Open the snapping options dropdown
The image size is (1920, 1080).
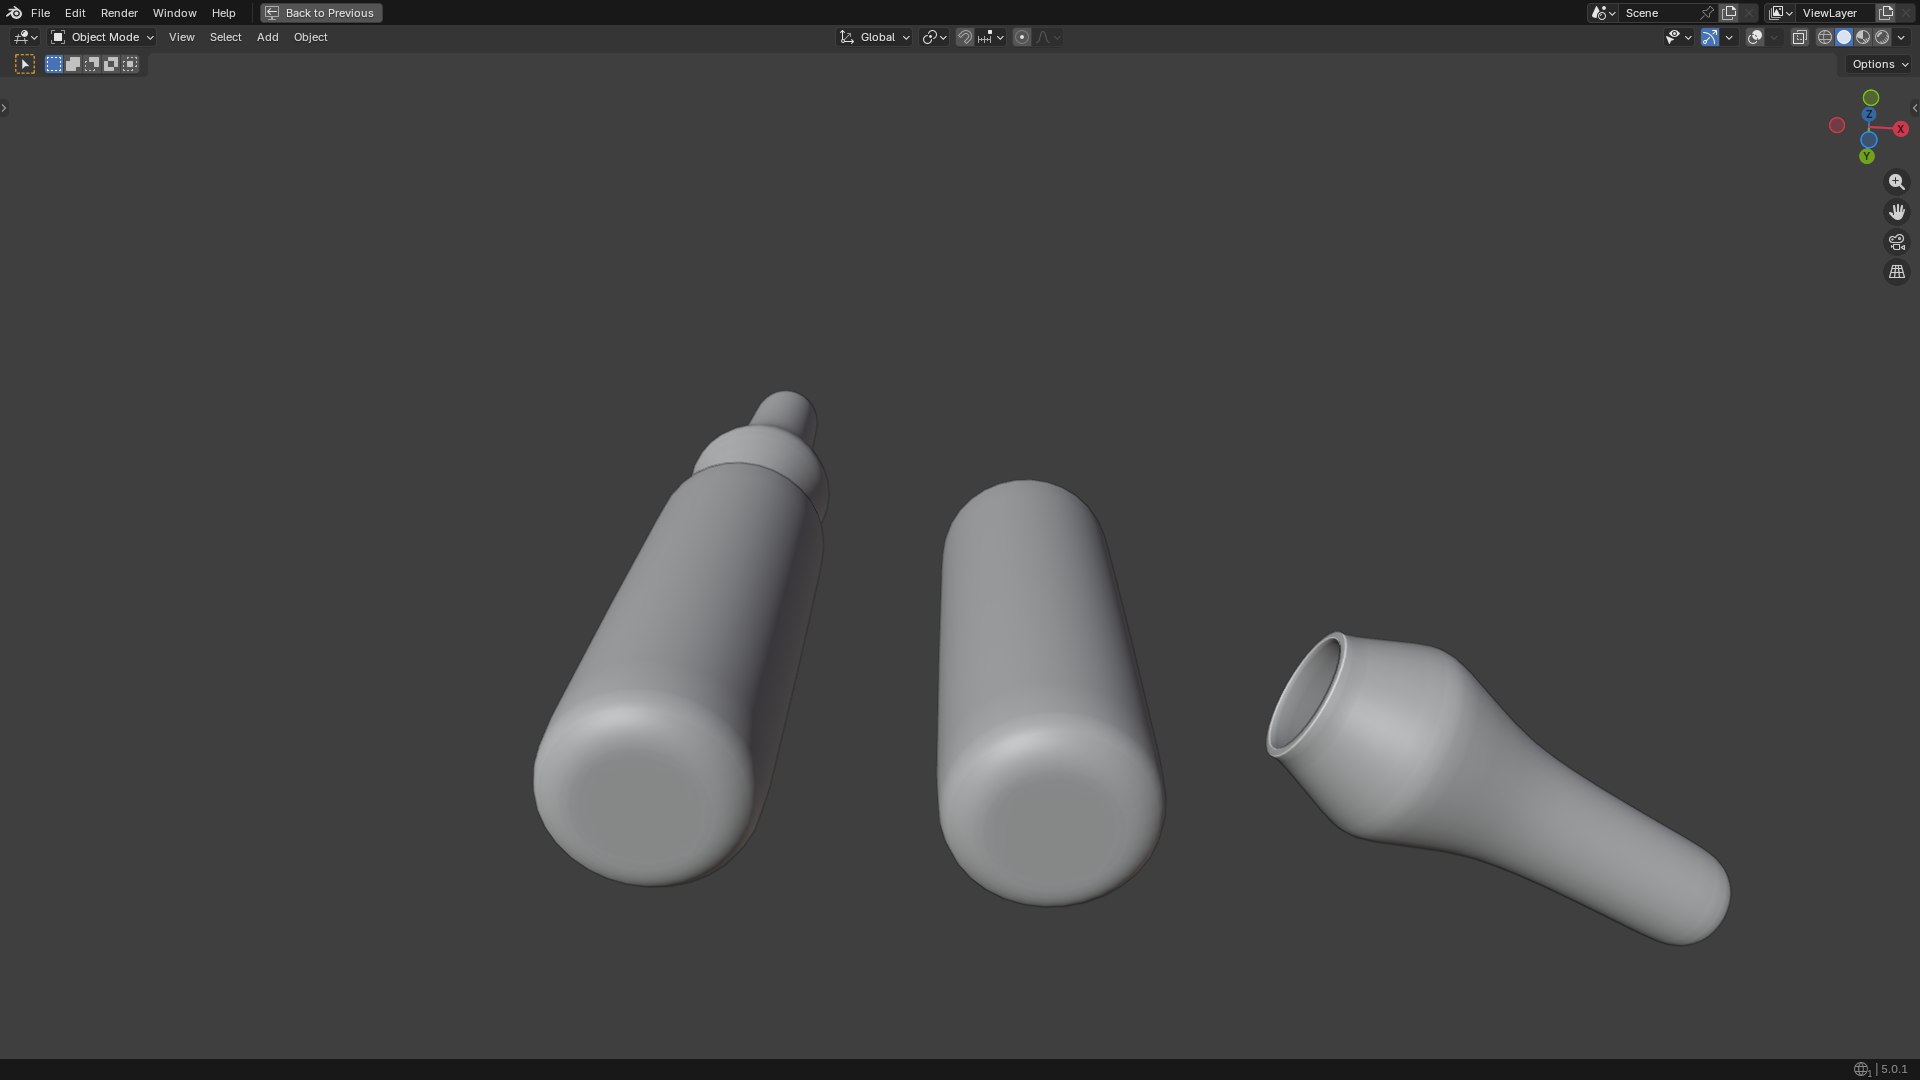point(991,37)
